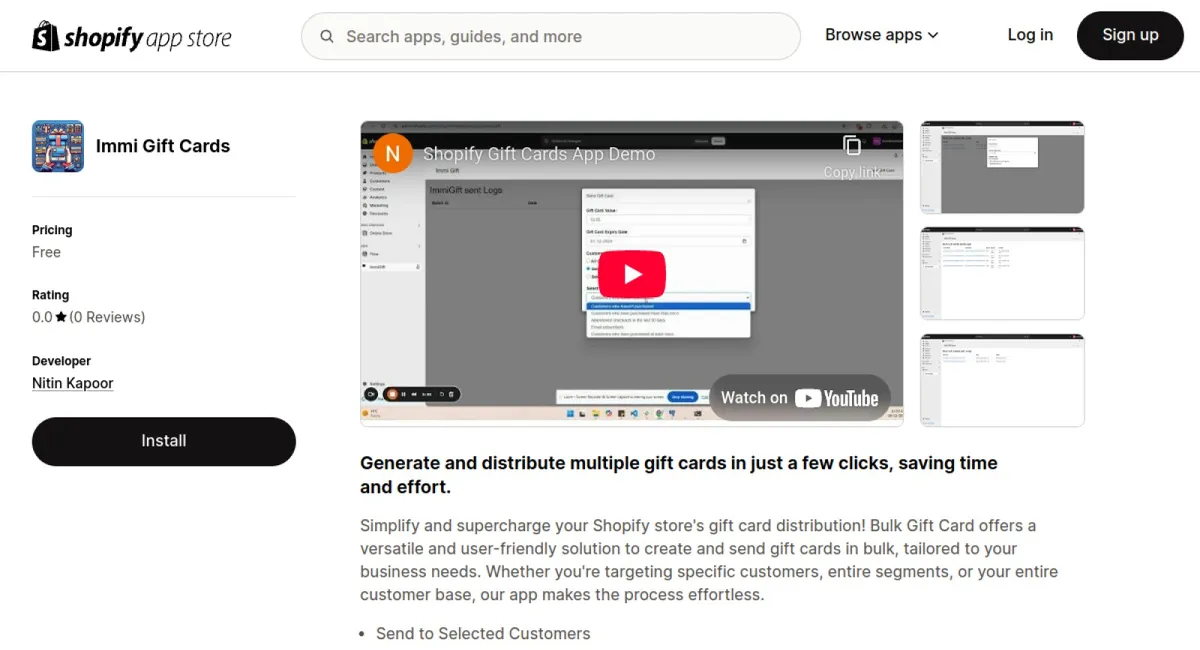Open the Shopify Gift Cards App Demo title link
1200x650 pixels.
pos(539,154)
